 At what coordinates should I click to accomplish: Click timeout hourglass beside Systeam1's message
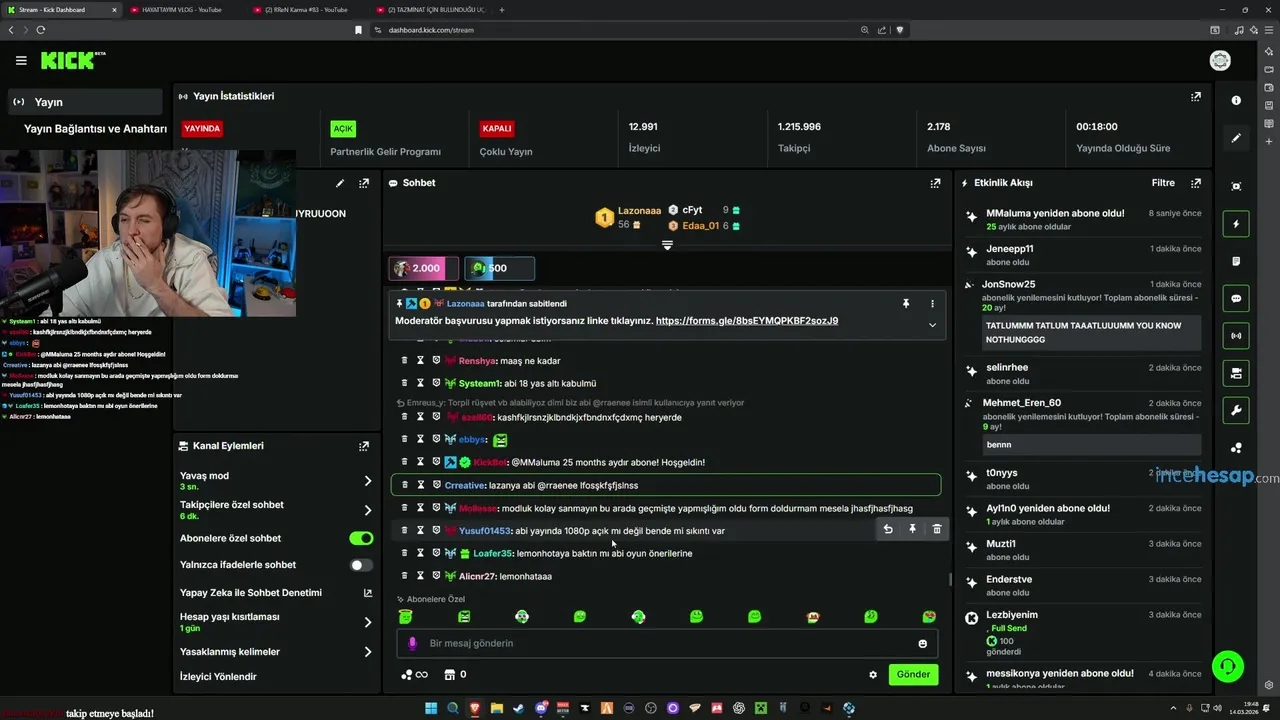420,383
